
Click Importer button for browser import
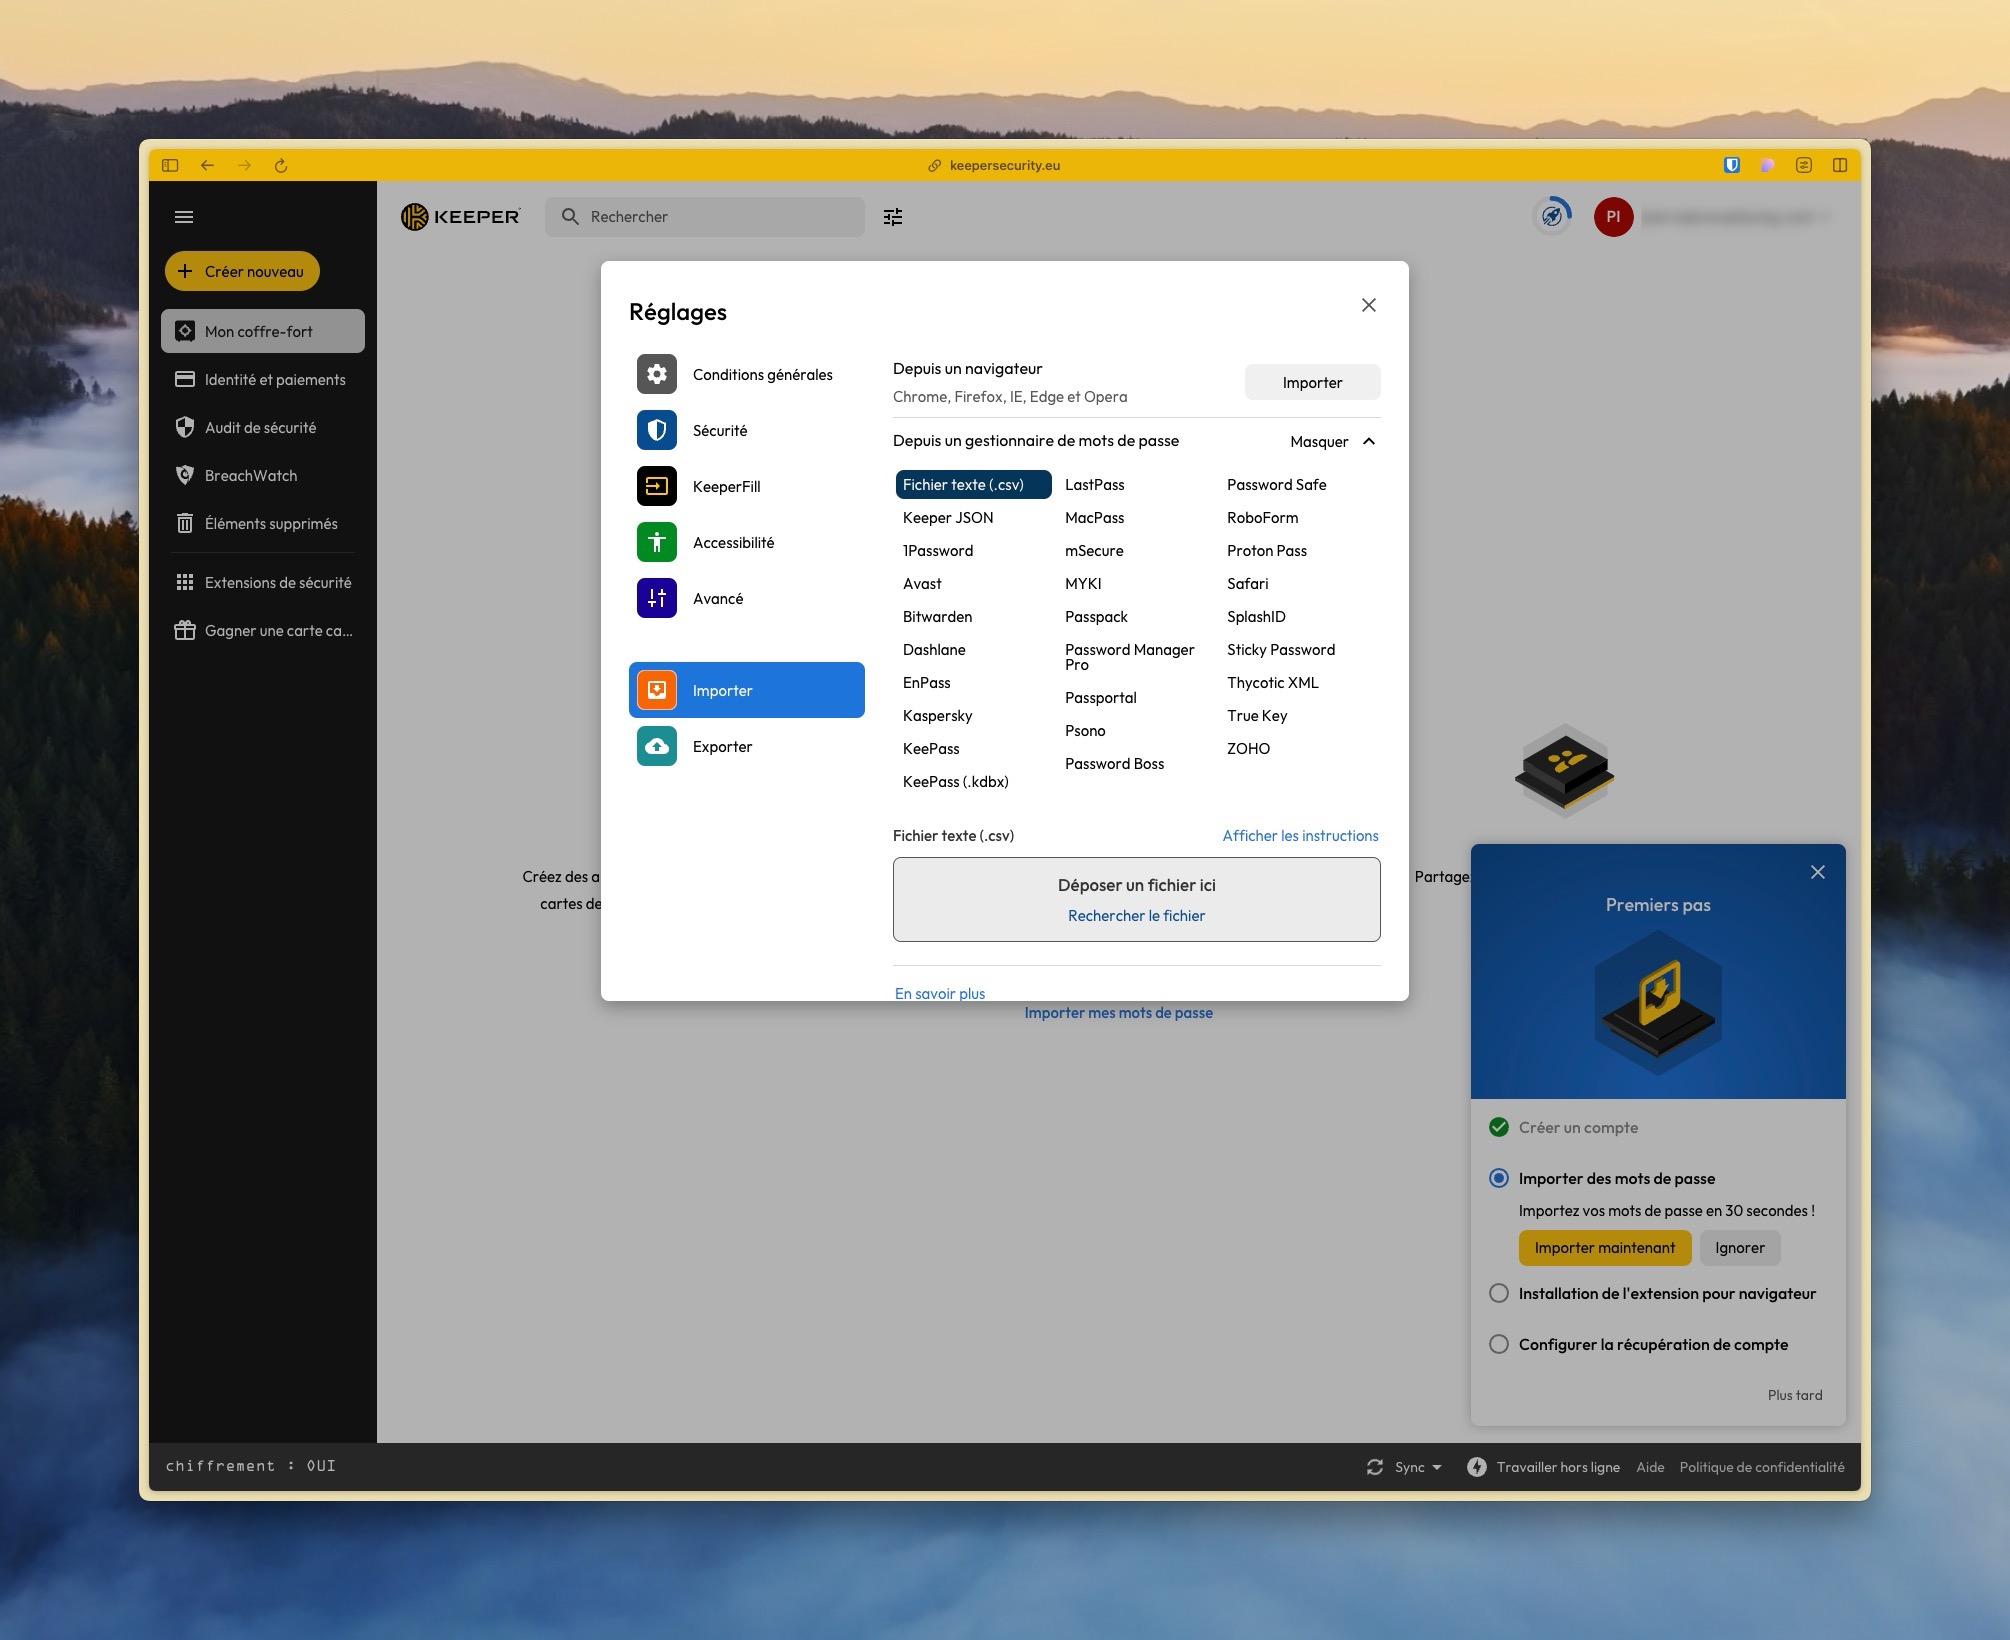(1312, 382)
